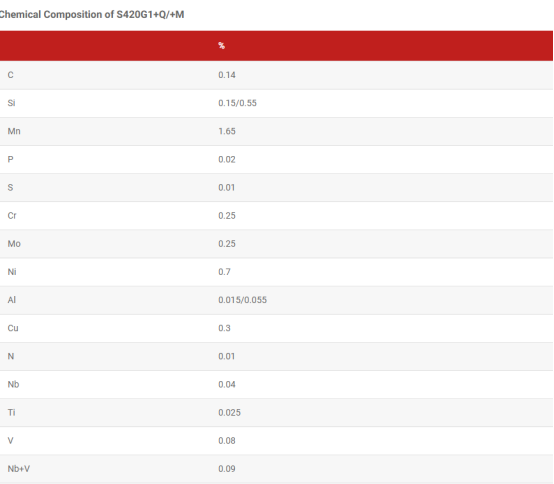
Task: Click the 0.025 titanium value
Action: (229, 413)
